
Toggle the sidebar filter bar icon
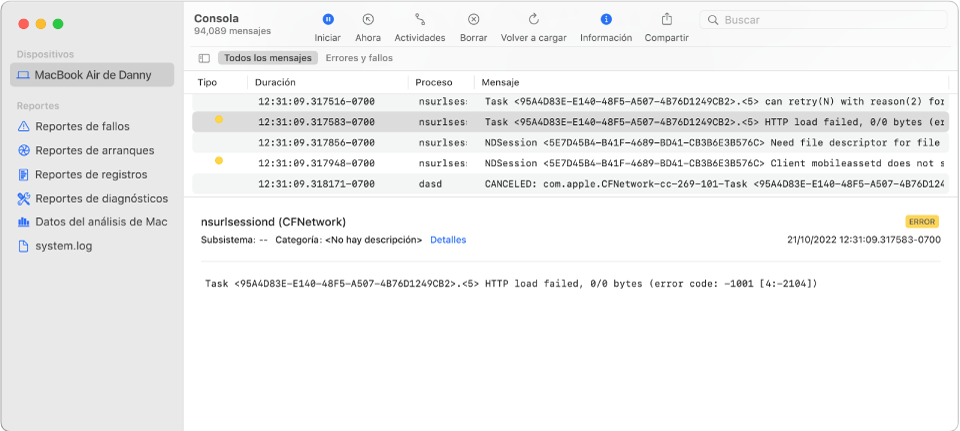pos(204,58)
